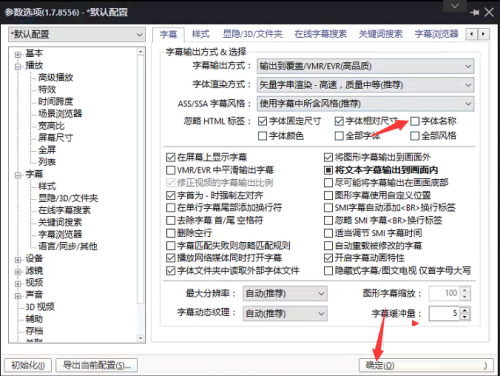Enable 删除空行 checkbox
This screenshot has height=376, width=500.
click(x=170, y=233)
